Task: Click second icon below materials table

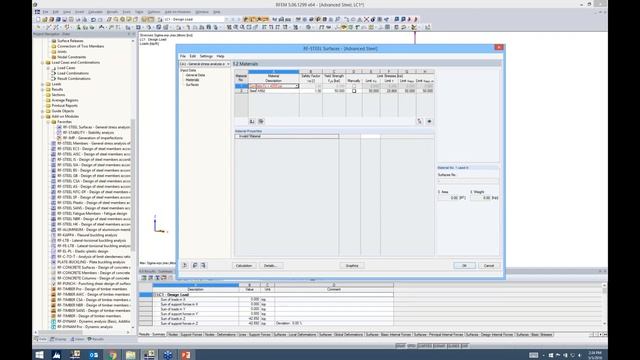Action: [x=261, y=121]
